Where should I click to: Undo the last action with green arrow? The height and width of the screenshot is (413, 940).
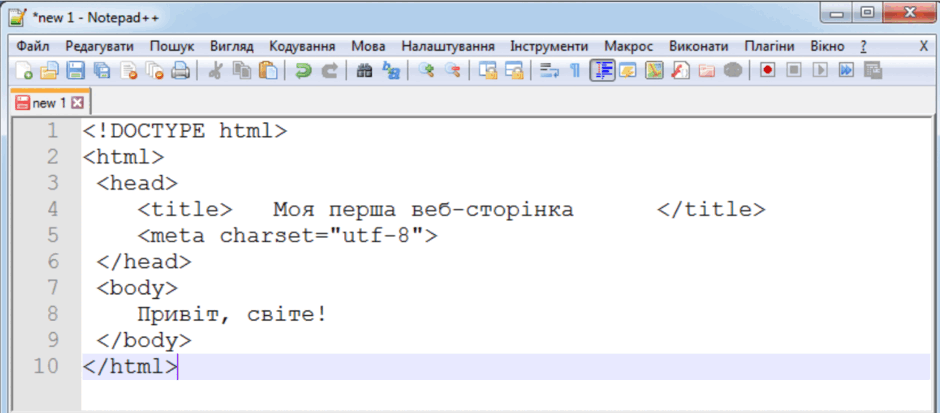pos(303,71)
